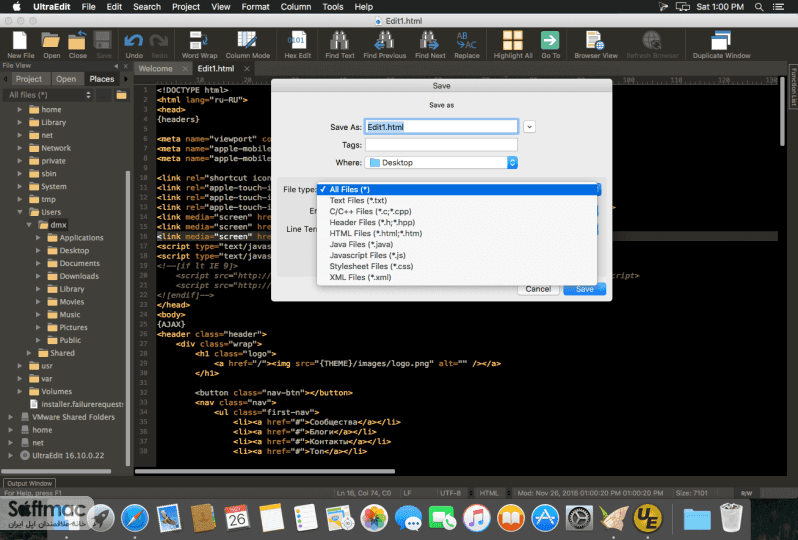Launch Browser View from the toolbar
Image resolution: width=798 pixels, height=540 pixels.
click(595, 44)
